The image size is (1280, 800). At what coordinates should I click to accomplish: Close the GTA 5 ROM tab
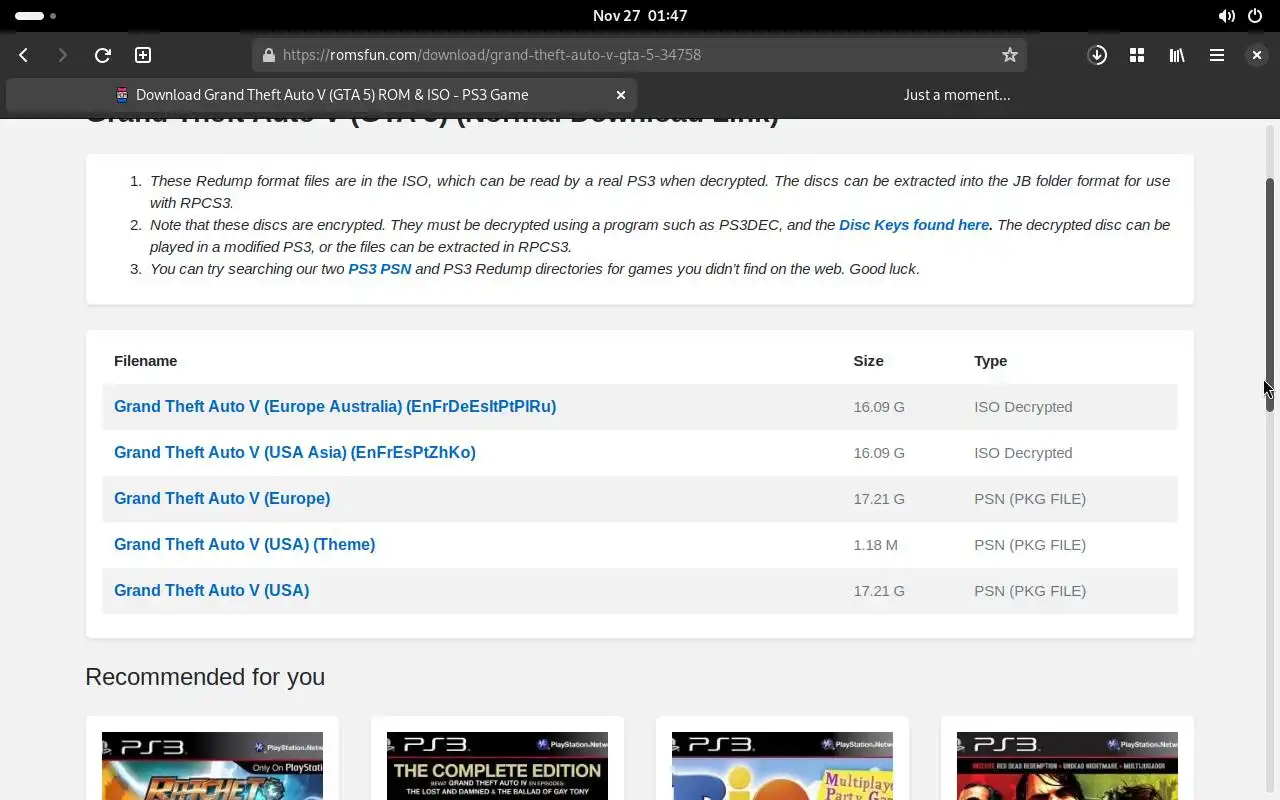pos(621,95)
